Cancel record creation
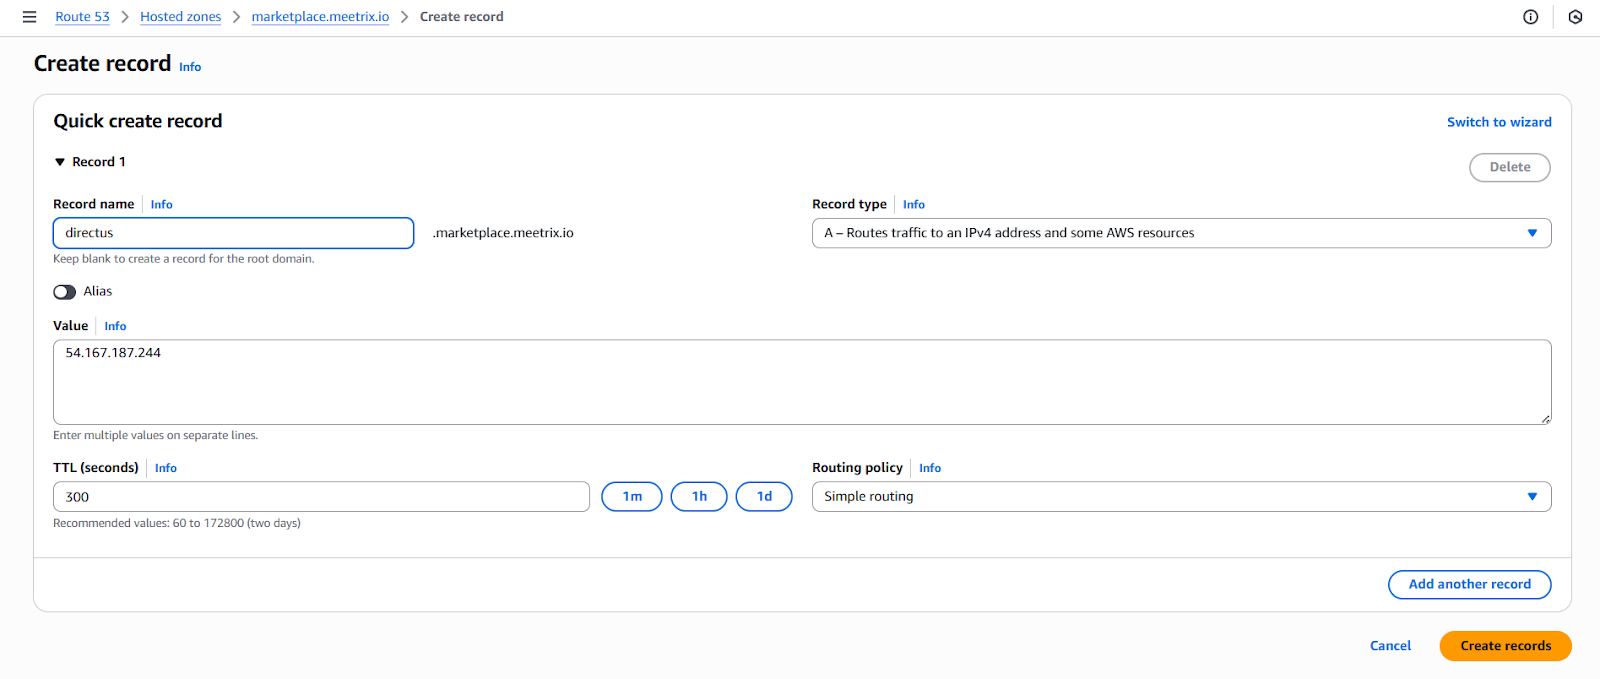 [1390, 646]
